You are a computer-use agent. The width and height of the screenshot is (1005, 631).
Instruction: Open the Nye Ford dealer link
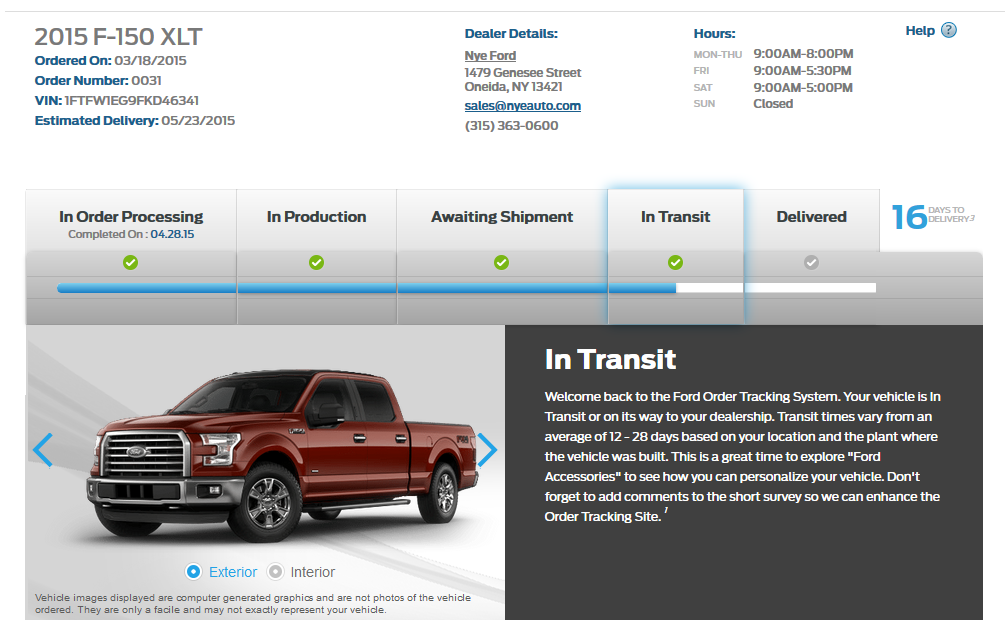click(x=490, y=56)
